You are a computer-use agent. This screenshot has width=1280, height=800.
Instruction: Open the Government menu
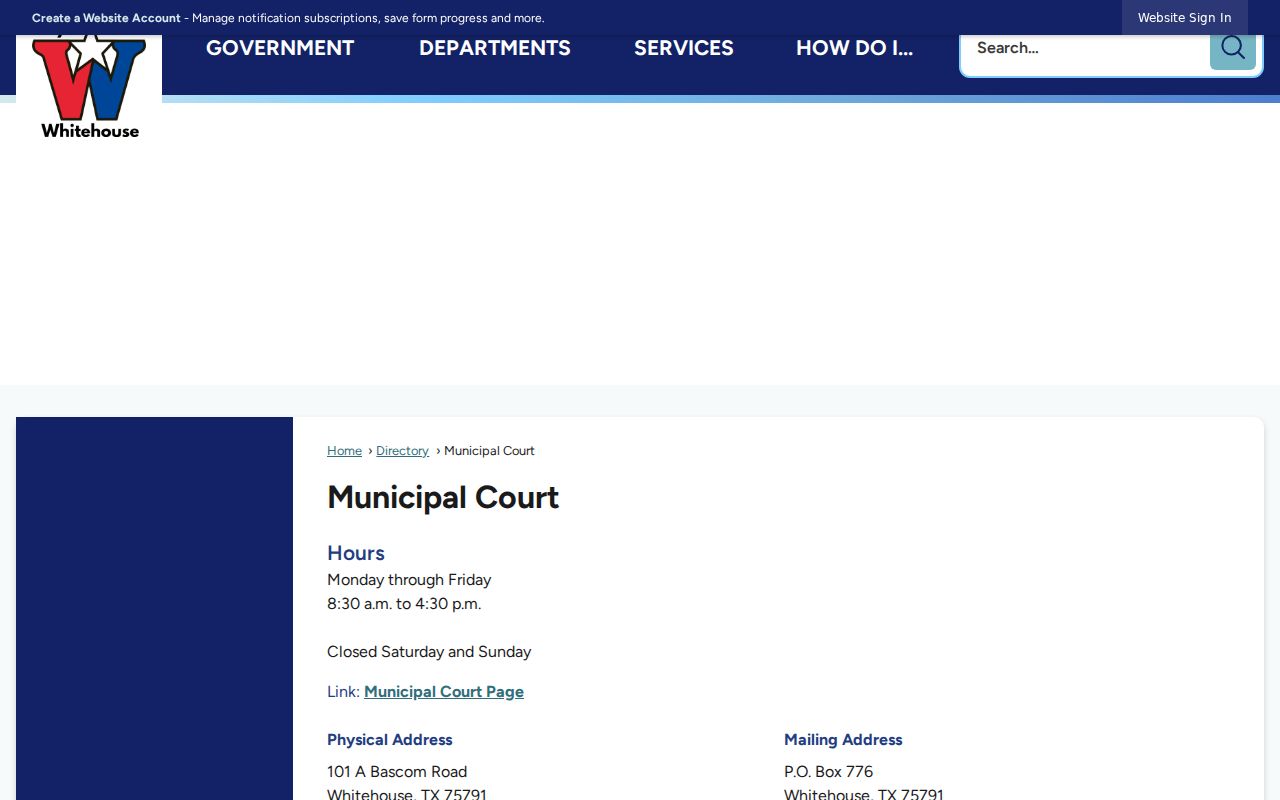pos(280,48)
